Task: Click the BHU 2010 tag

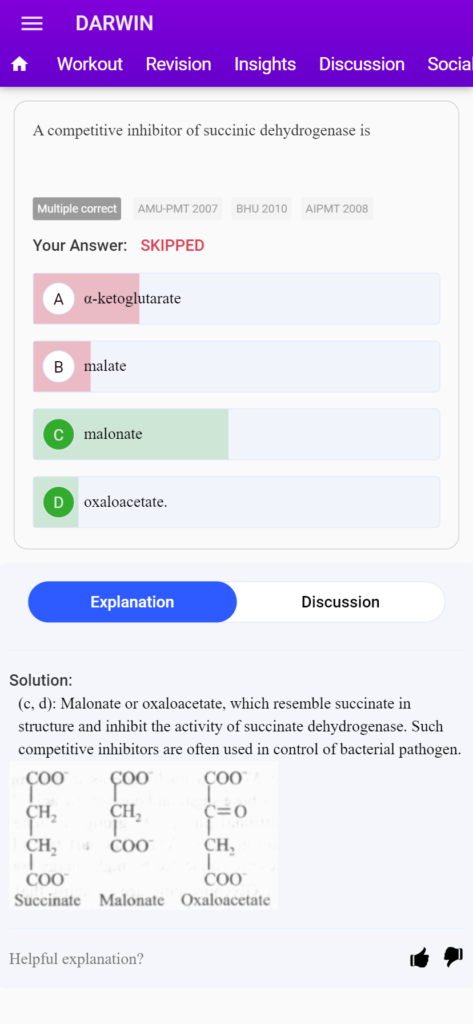Action: pos(261,209)
